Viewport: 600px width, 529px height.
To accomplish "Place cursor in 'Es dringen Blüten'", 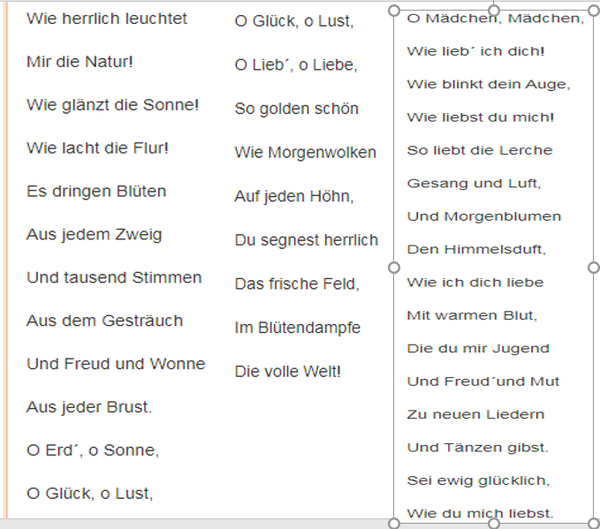I will click(x=96, y=191).
